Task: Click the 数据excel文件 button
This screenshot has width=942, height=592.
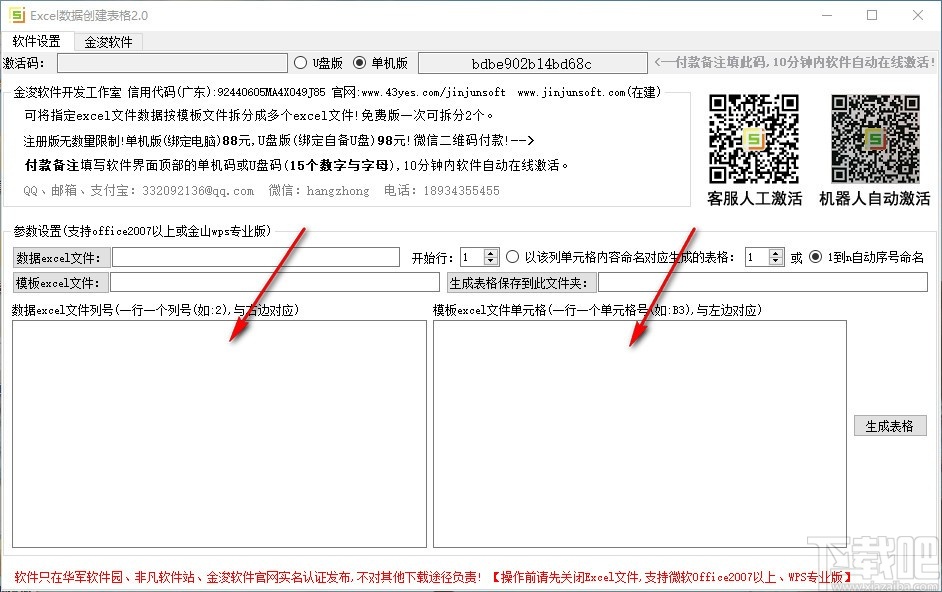Action: [60, 256]
